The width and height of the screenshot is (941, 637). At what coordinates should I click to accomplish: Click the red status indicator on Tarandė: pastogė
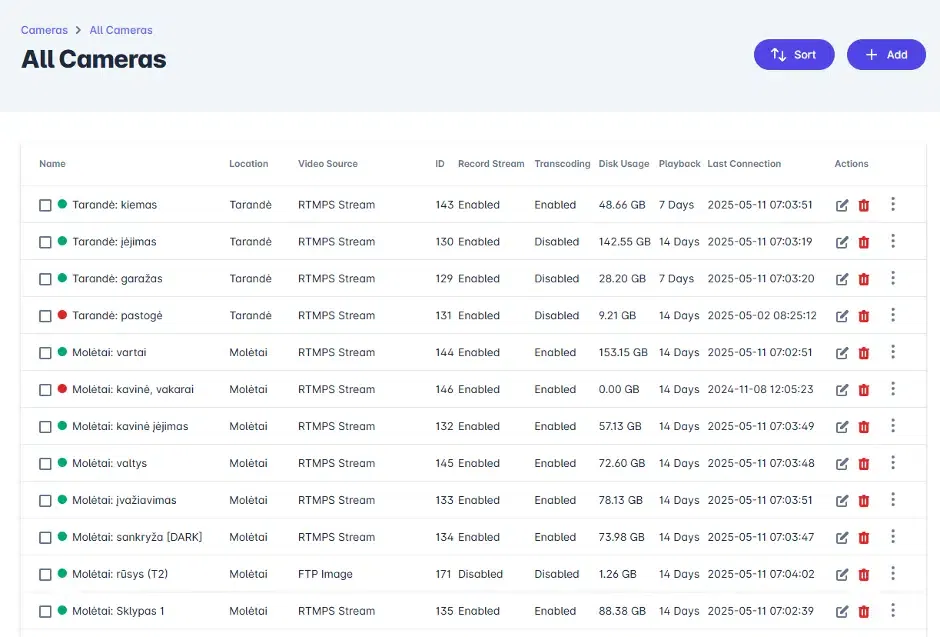tap(61, 316)
